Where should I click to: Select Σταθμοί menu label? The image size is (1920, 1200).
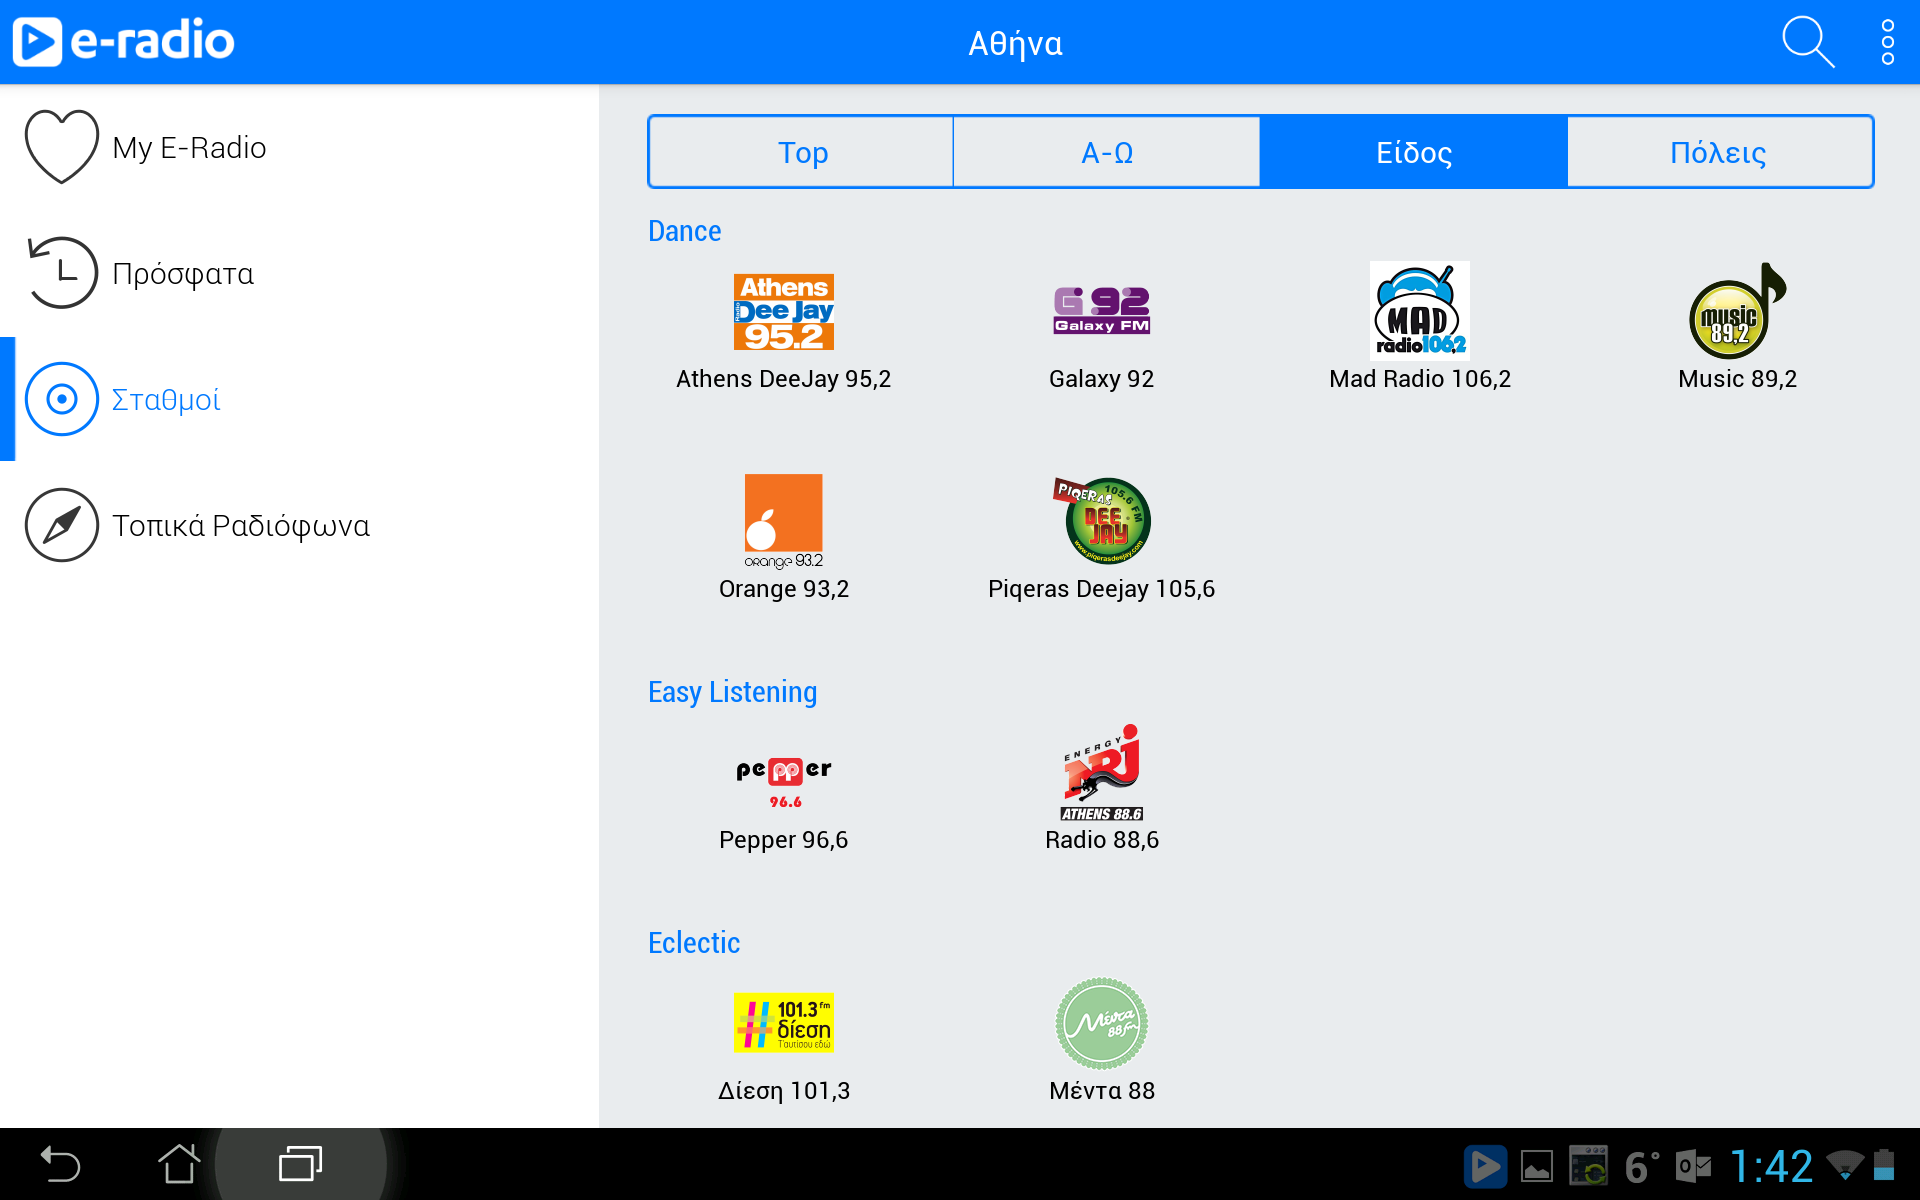[x=166, y=400]
